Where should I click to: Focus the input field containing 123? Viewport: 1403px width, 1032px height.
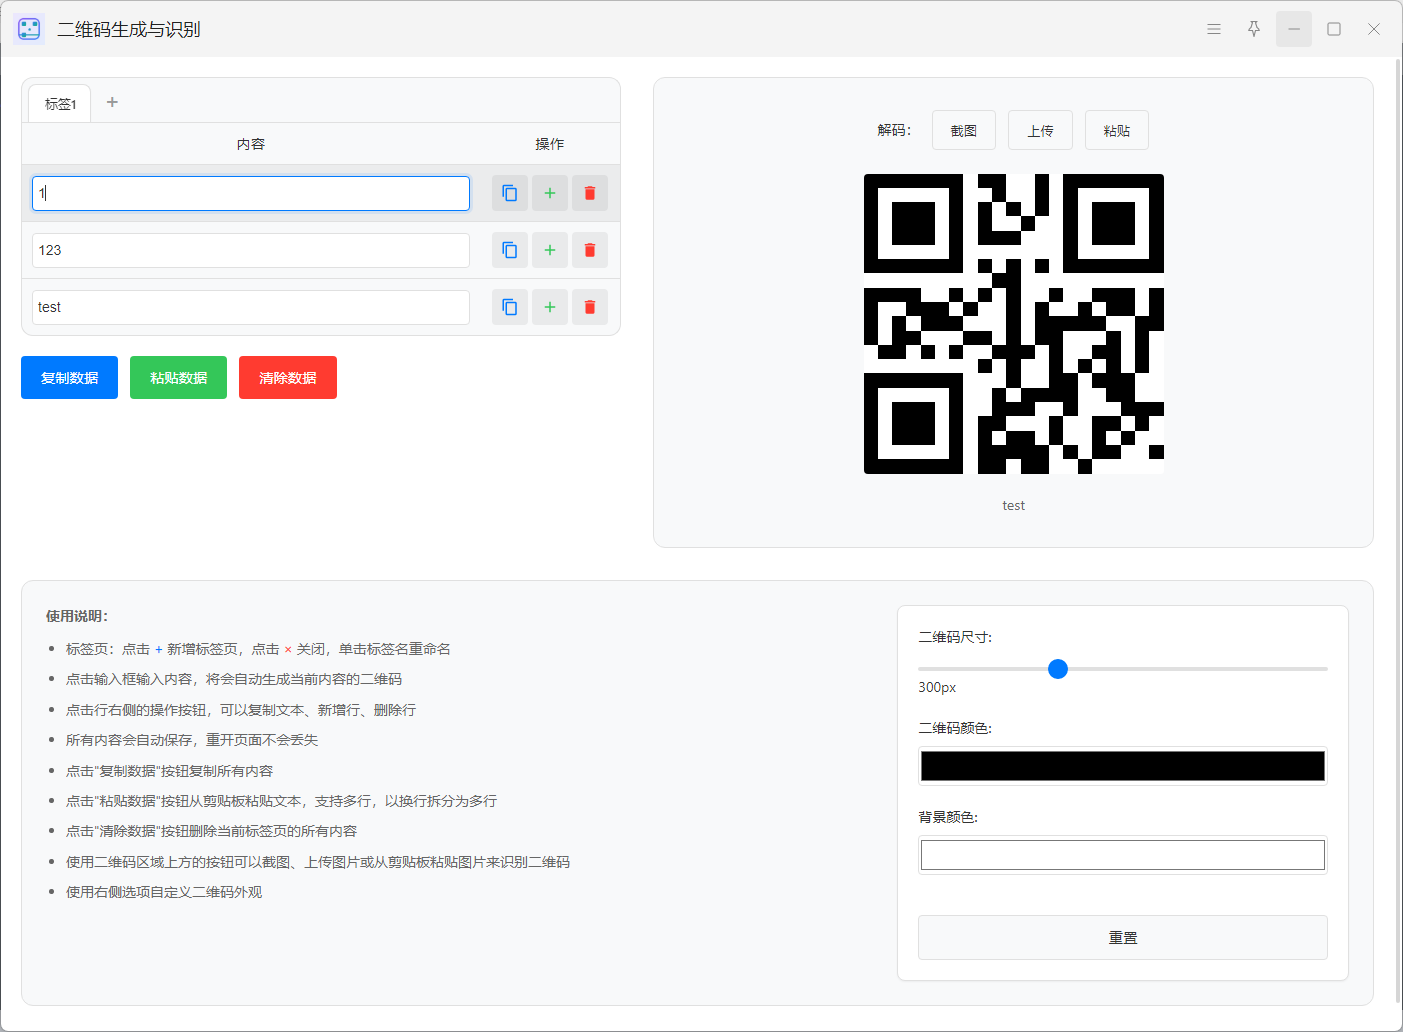tap(251, 250)
